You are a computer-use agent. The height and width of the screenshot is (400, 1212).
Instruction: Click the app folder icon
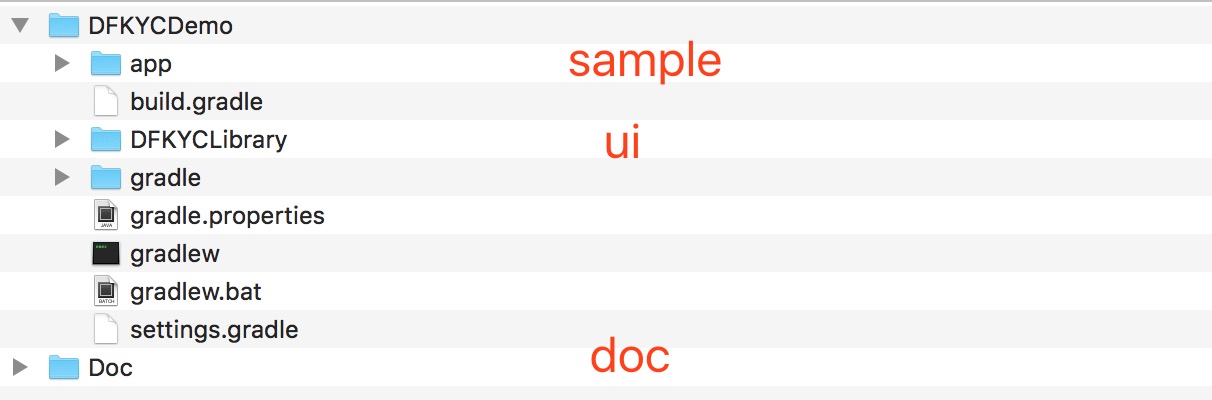coord(105,64)
